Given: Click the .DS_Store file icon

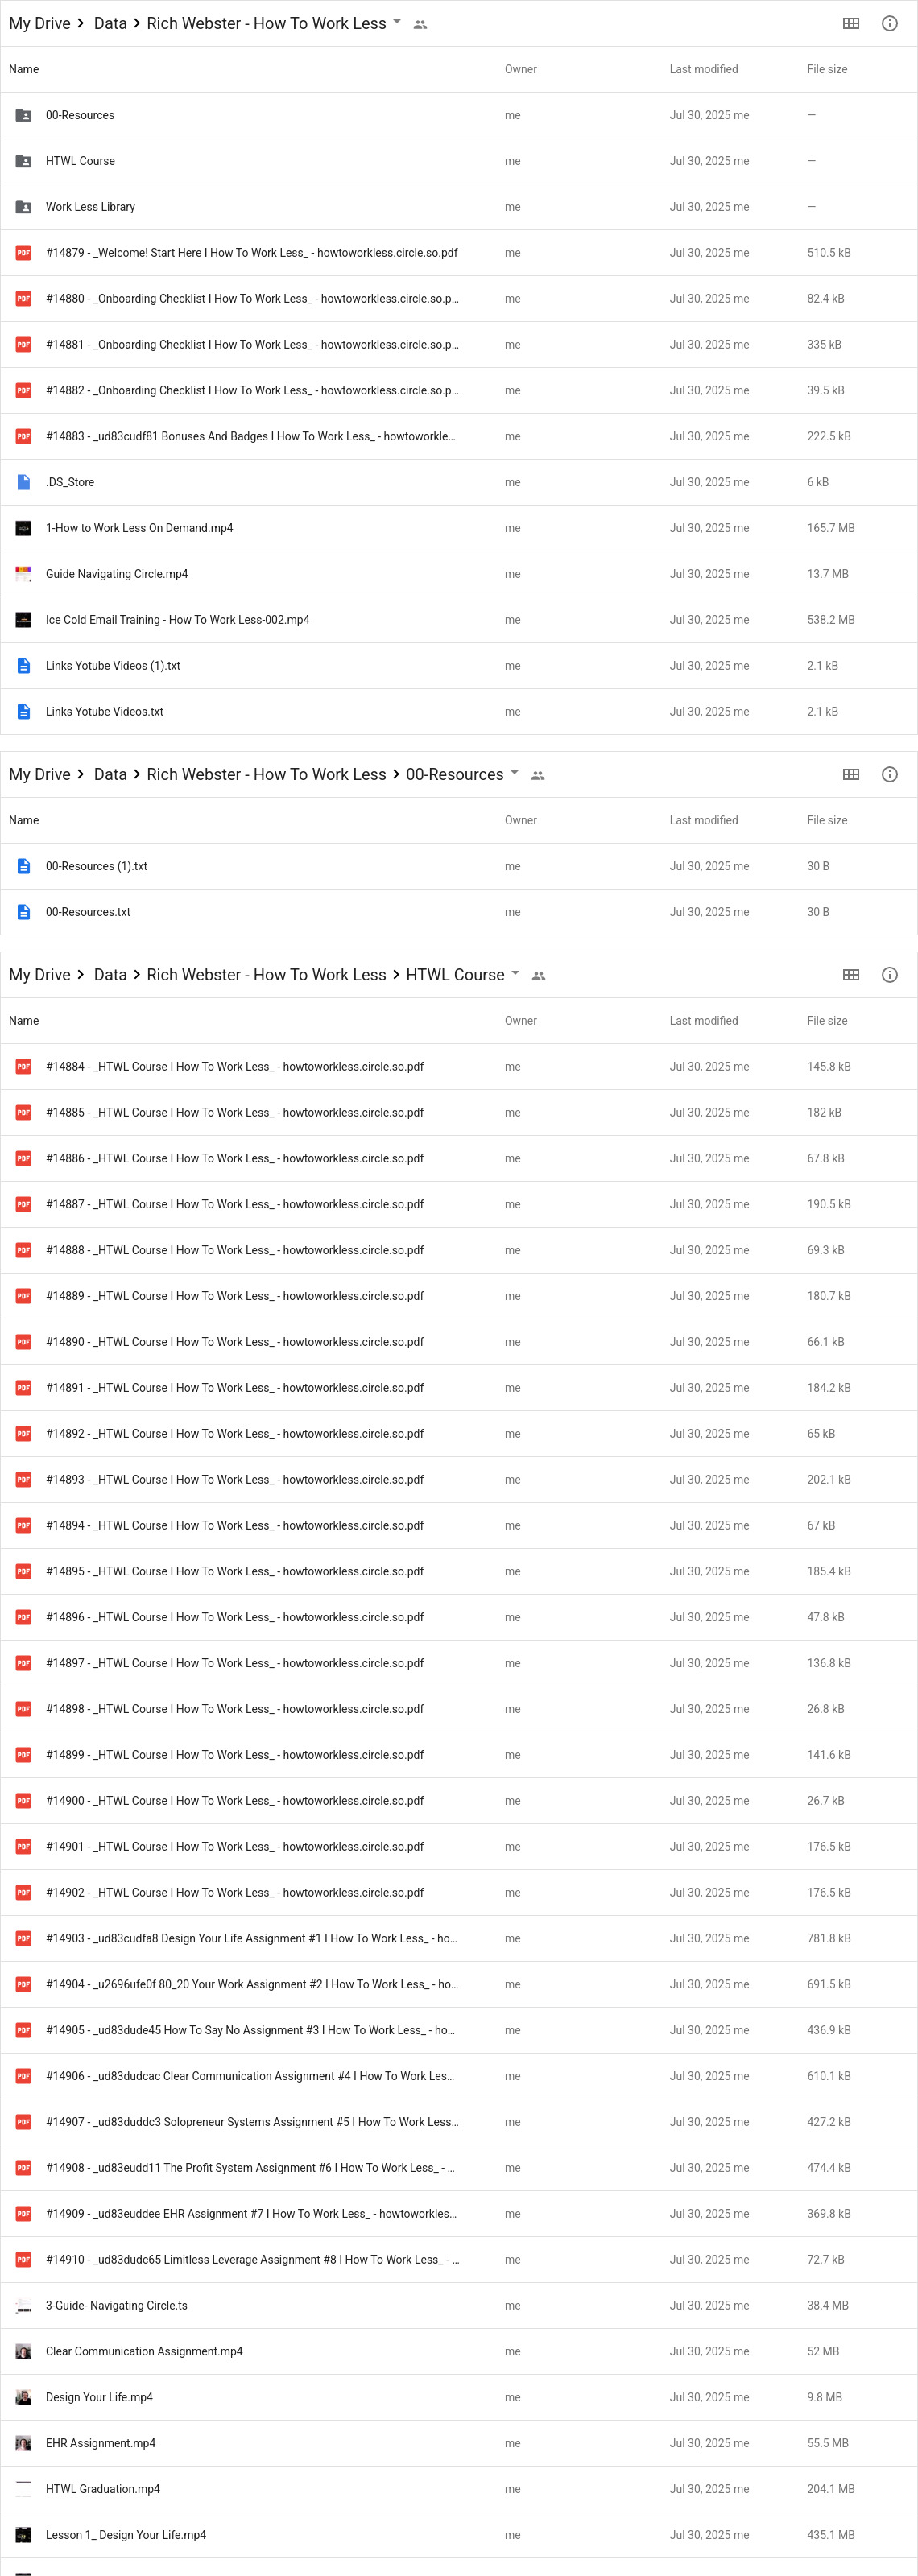Looking at the screenshot, I should 23,482.
